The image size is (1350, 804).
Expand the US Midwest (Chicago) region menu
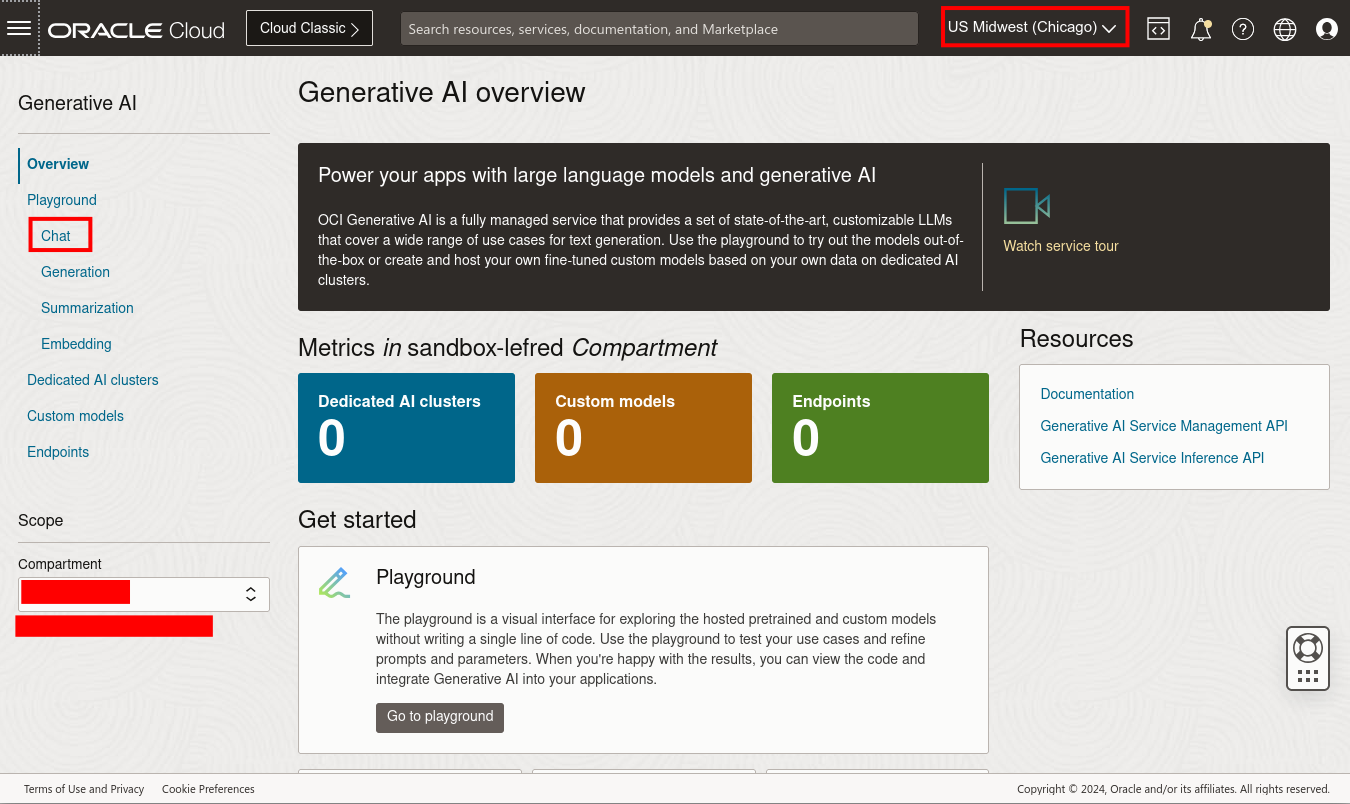[1034, 27]
